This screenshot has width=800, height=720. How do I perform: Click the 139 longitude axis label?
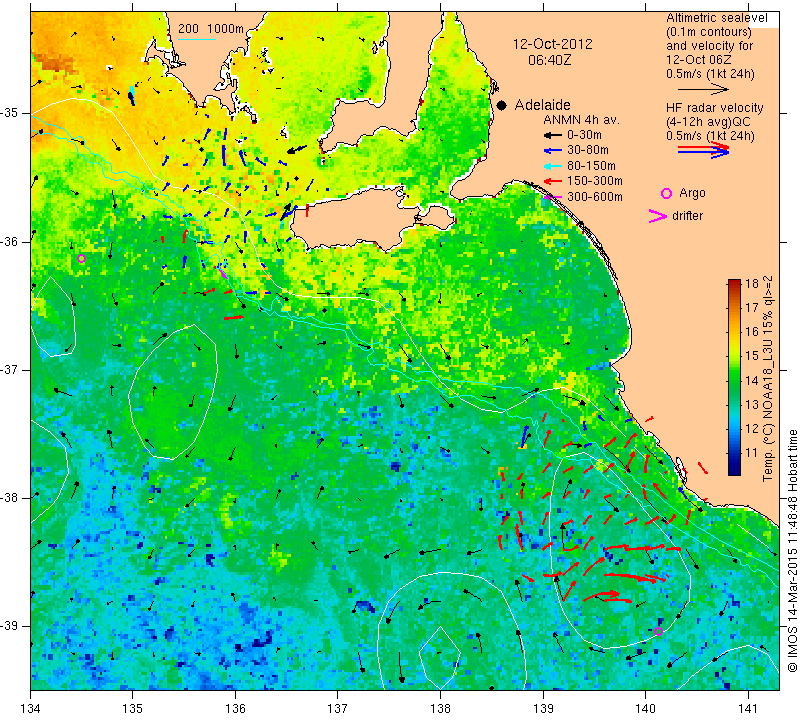[543, 709]
